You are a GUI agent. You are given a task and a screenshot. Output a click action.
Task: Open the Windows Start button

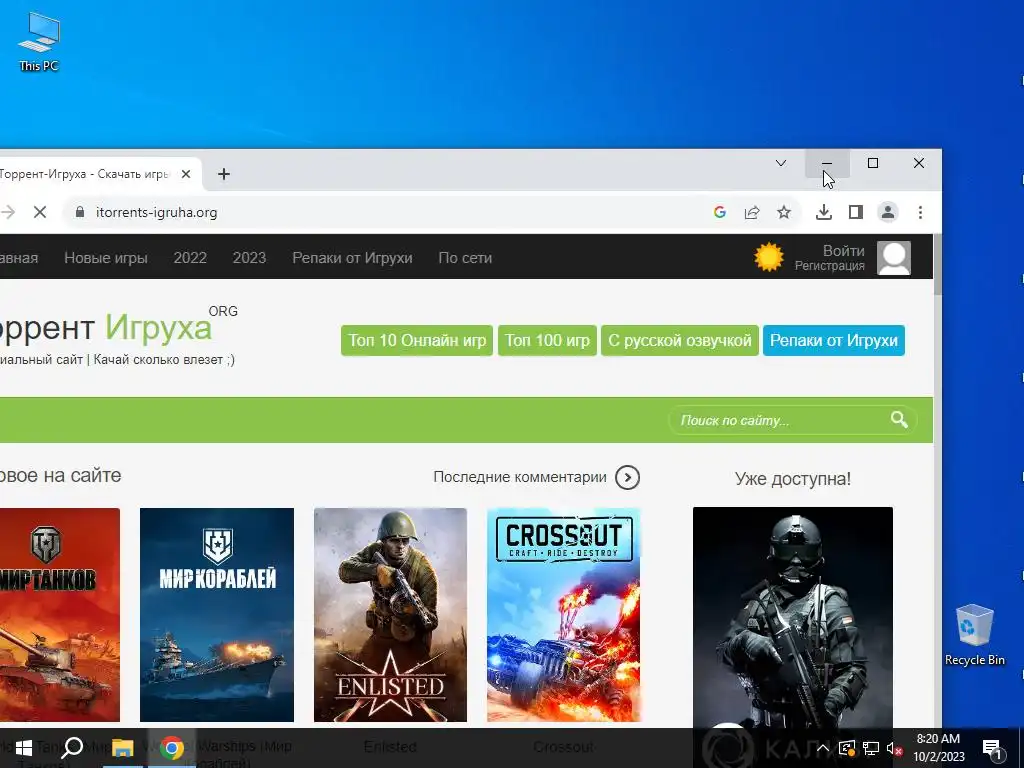pos(24,748)
